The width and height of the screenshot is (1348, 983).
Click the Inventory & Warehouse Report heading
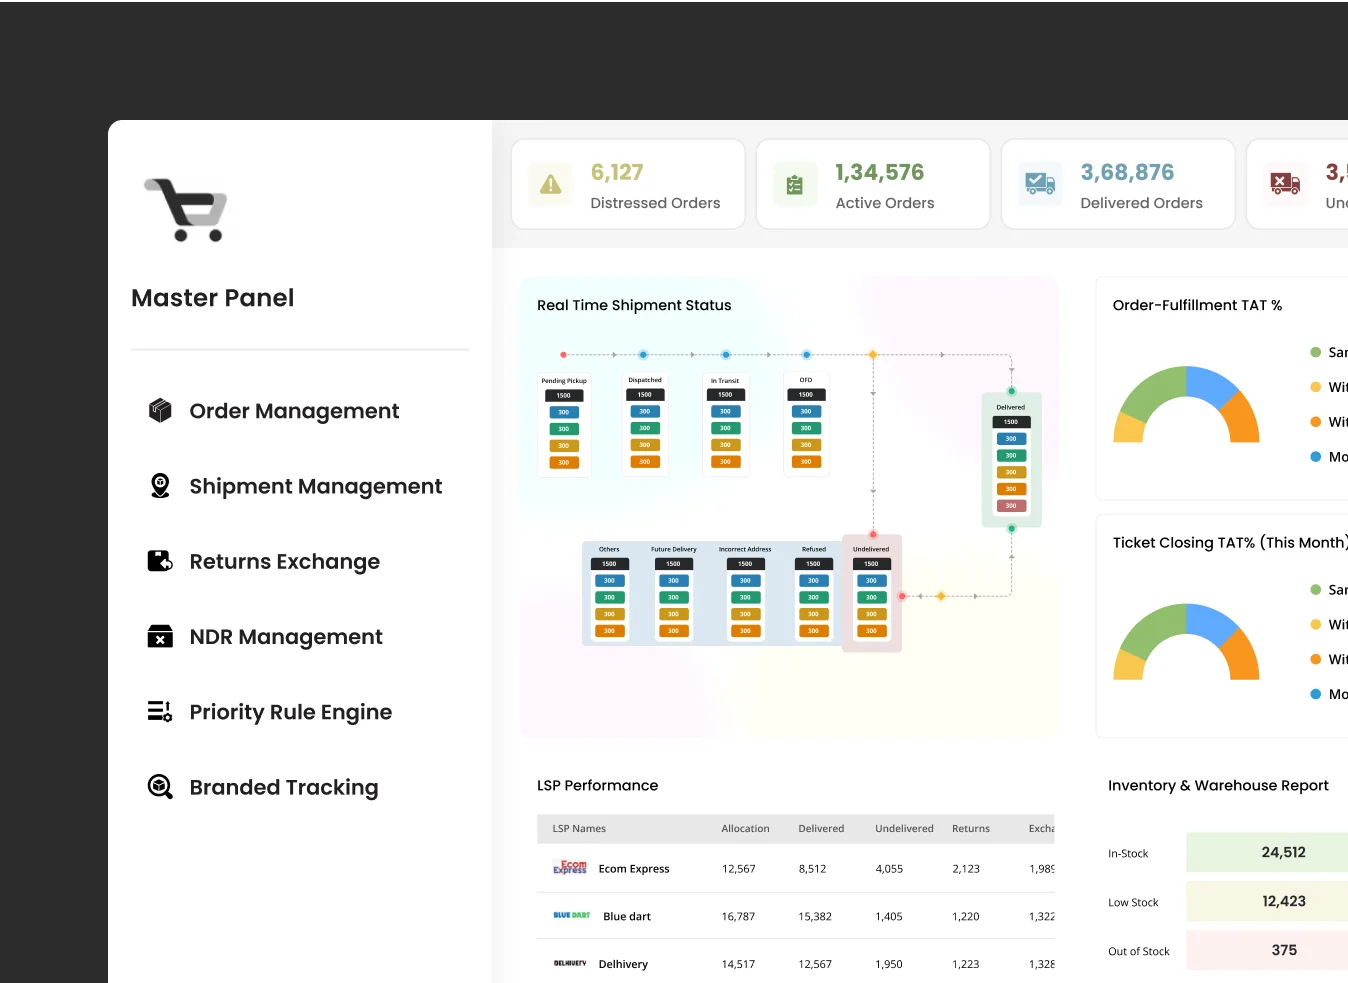[x=1218, y=785]
